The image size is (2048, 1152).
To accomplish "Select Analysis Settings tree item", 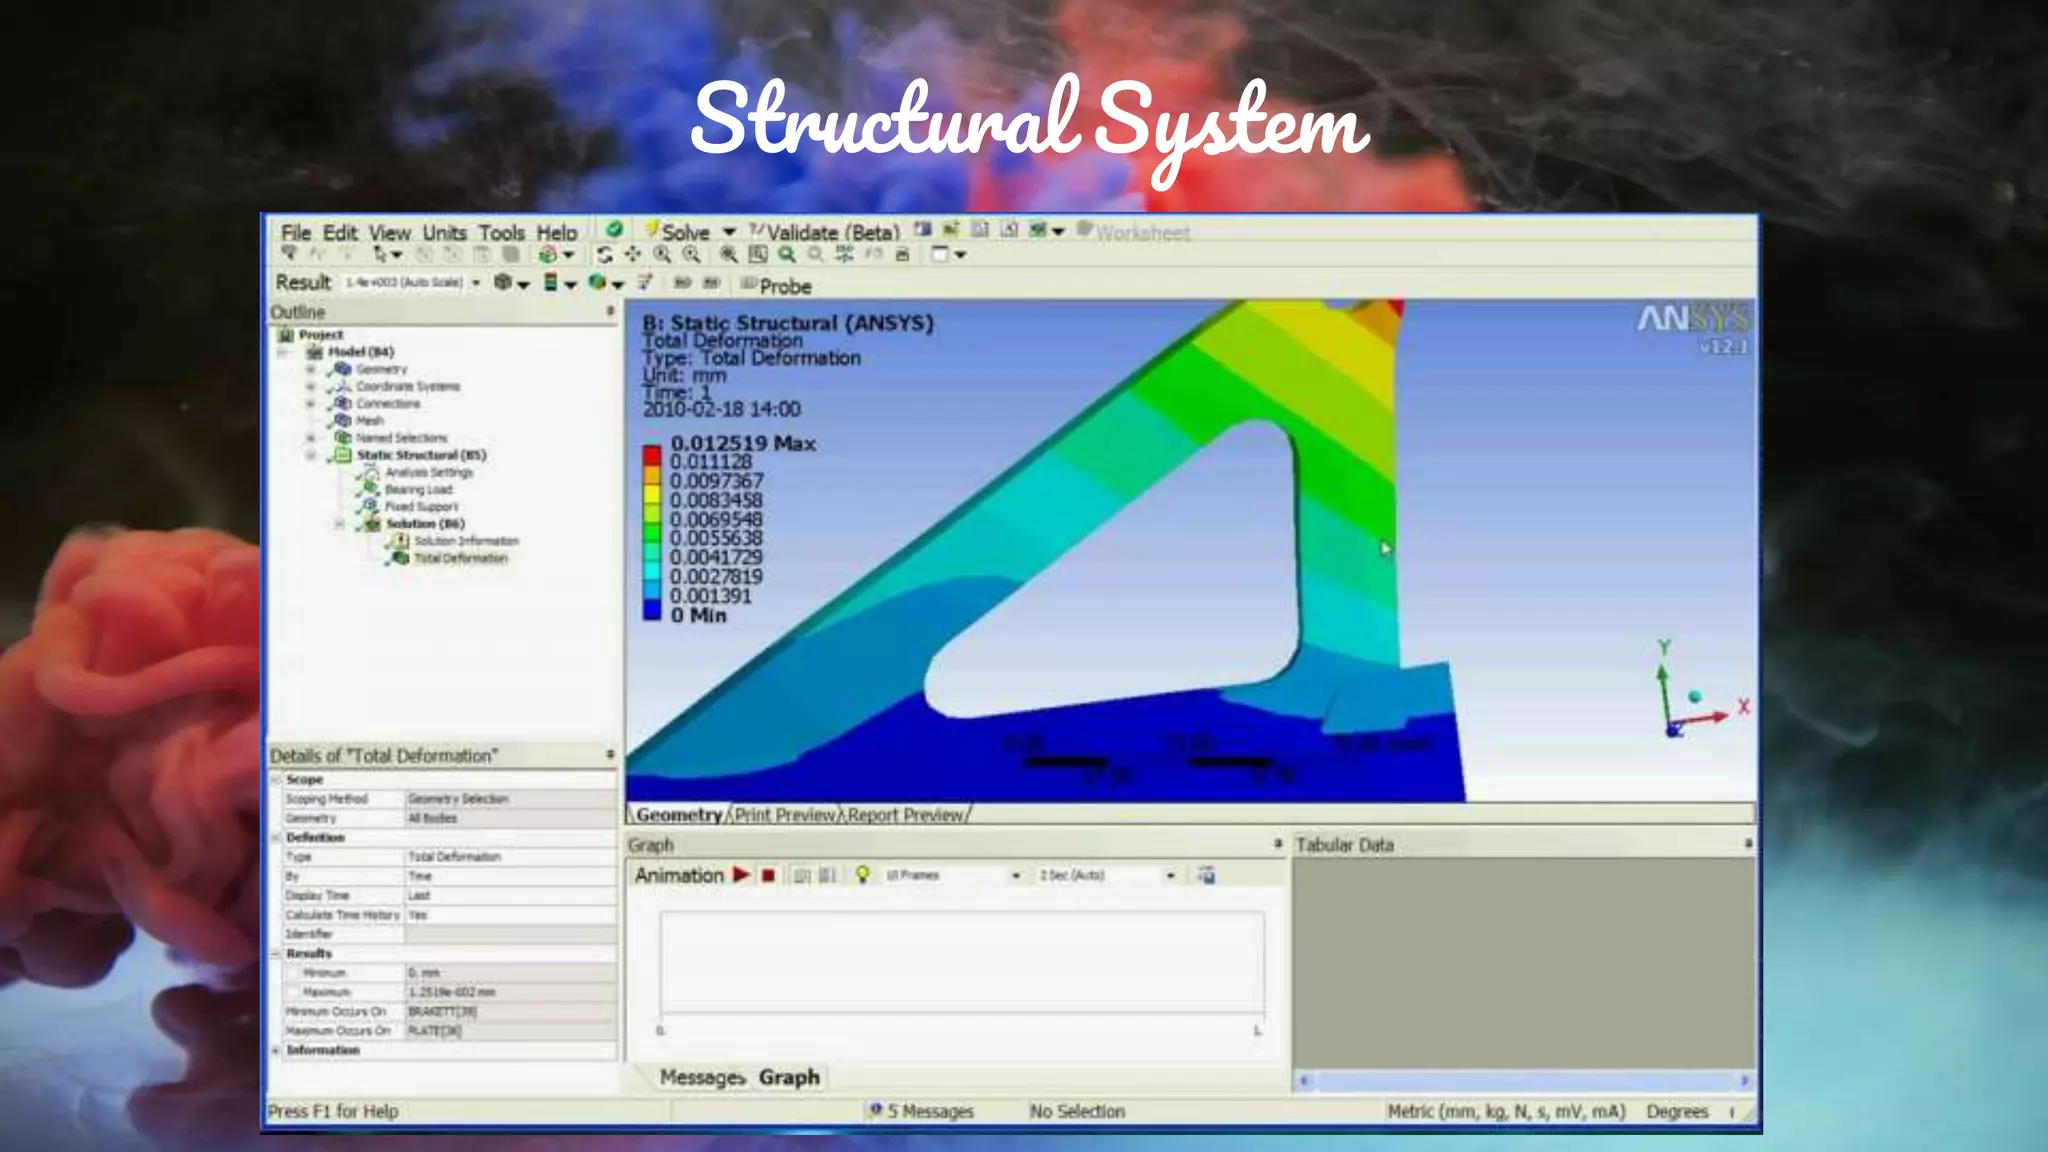I will 429,472.
